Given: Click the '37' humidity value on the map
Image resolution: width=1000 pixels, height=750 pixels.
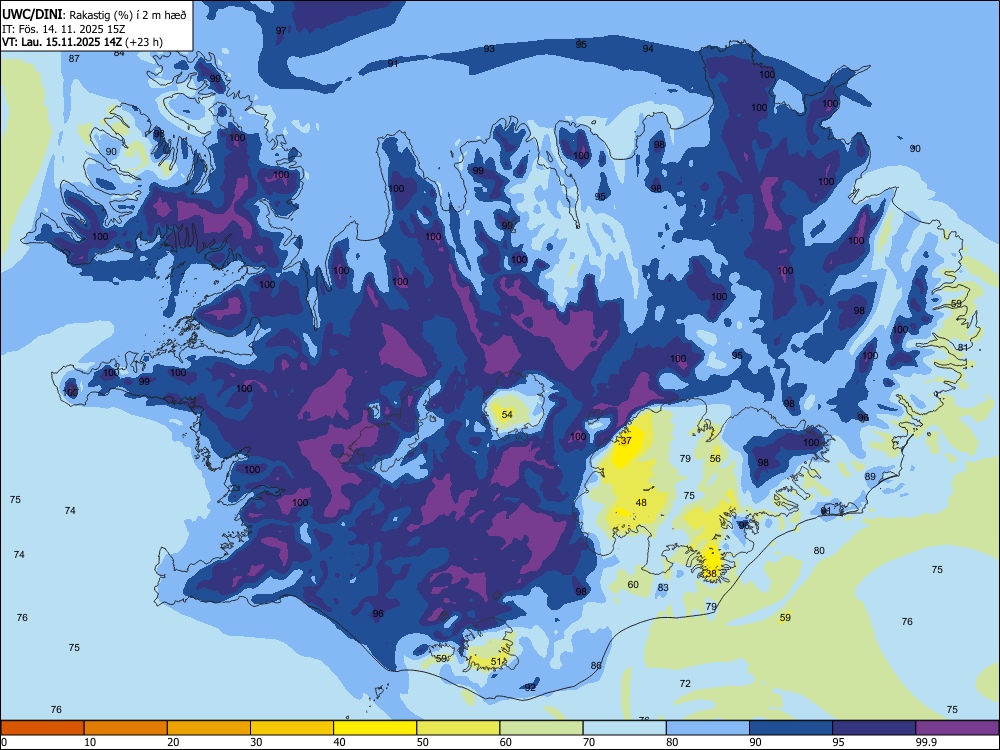Looking at the screenshot, I should (x=626, y=441).
